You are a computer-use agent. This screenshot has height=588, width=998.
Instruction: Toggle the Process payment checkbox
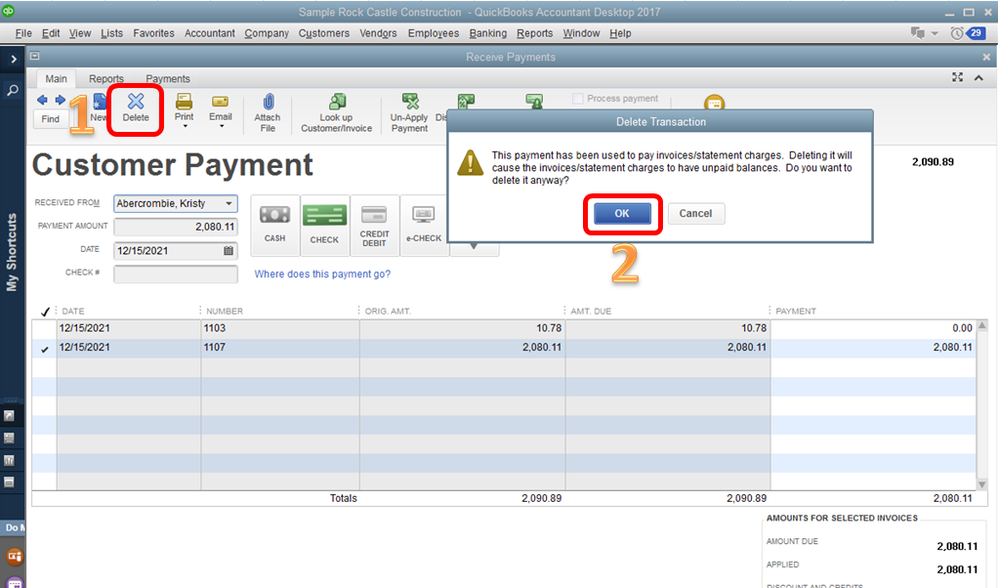coord(578,99)
